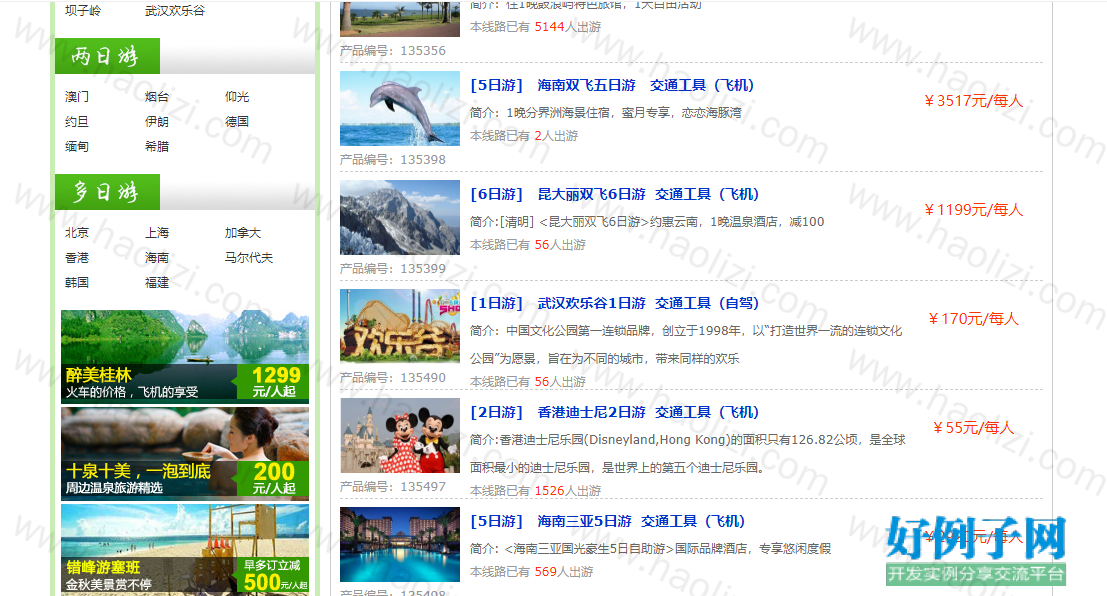Open the 错峰游塞班 promotion banner
This screenshot has width=1107, height=596.
point(185,549)
